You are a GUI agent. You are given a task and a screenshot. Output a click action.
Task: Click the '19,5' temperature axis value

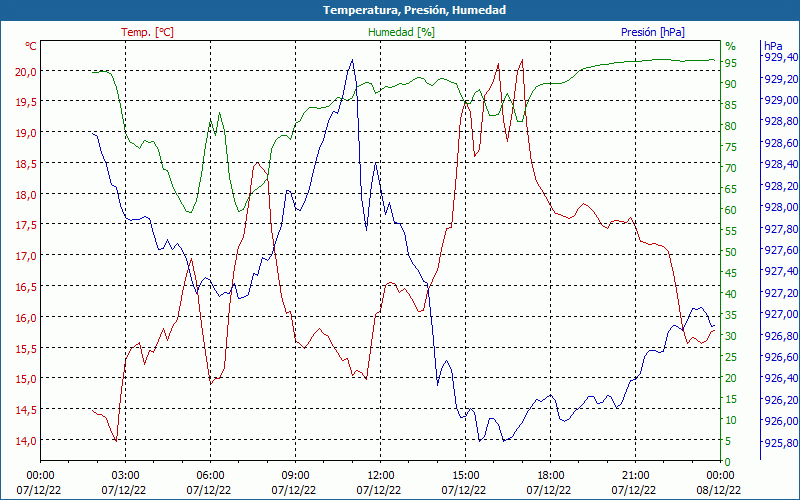pyautogui.click(x=26, y=102)
